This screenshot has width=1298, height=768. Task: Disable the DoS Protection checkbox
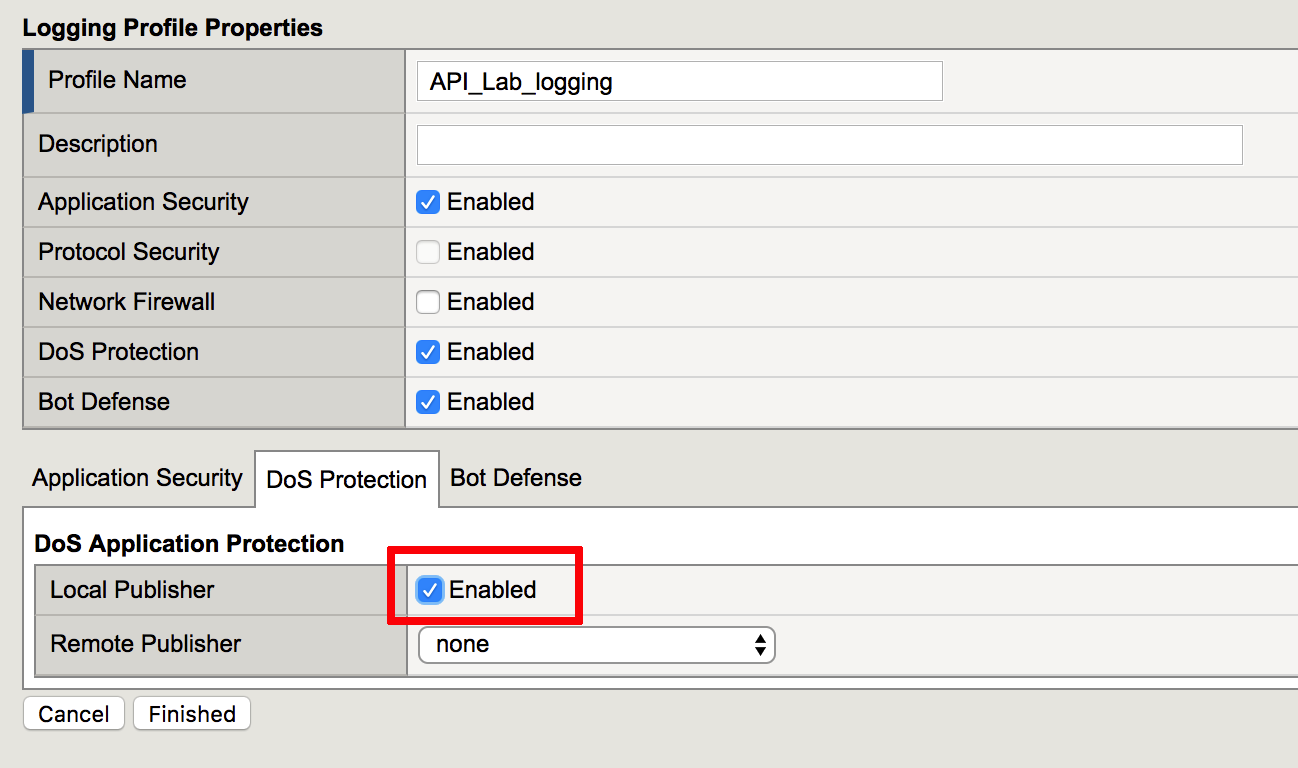point(428,352)
